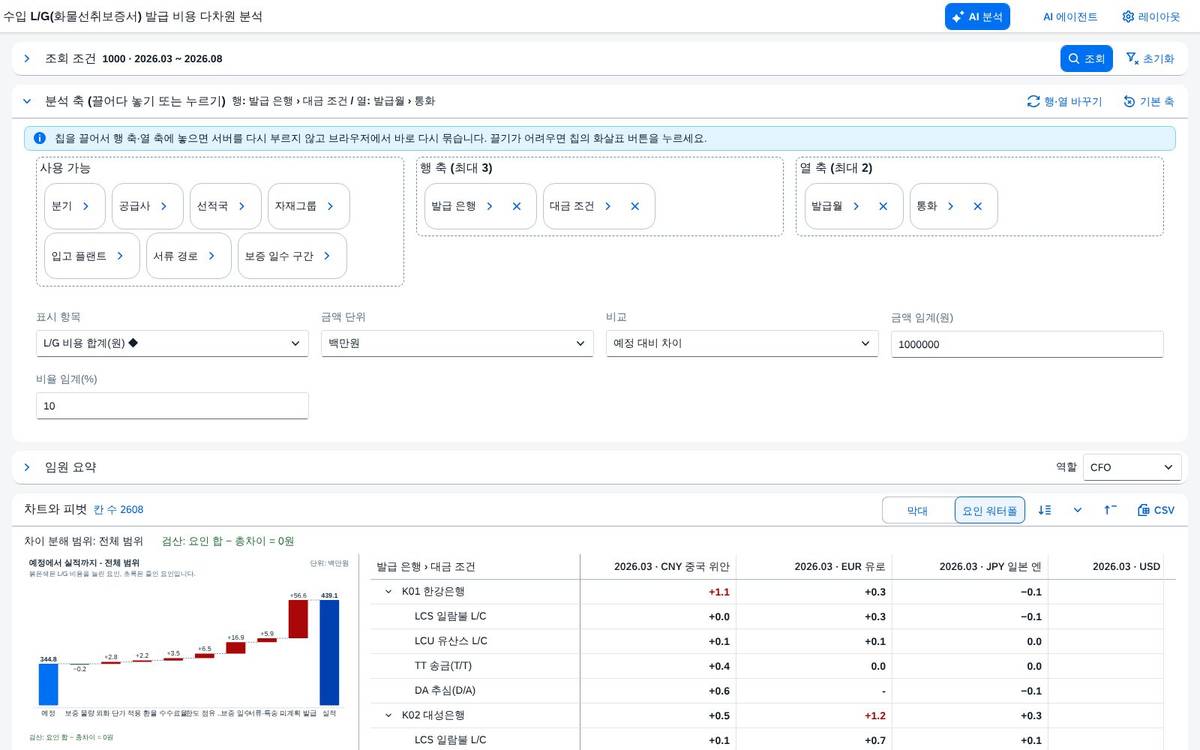Click the 금액 임계(원) input field
Viewport: 1200px width, 750px height.
tap(1027, 344)
